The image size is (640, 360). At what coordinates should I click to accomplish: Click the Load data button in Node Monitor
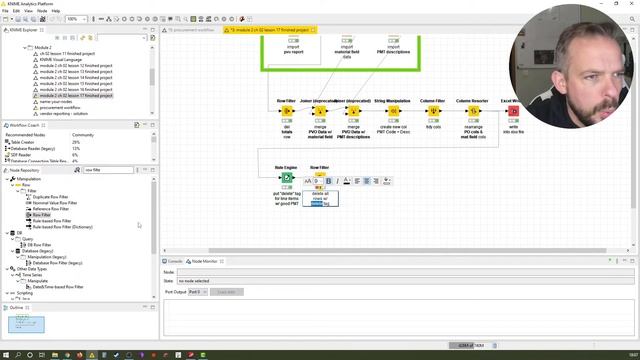point(227,292)
